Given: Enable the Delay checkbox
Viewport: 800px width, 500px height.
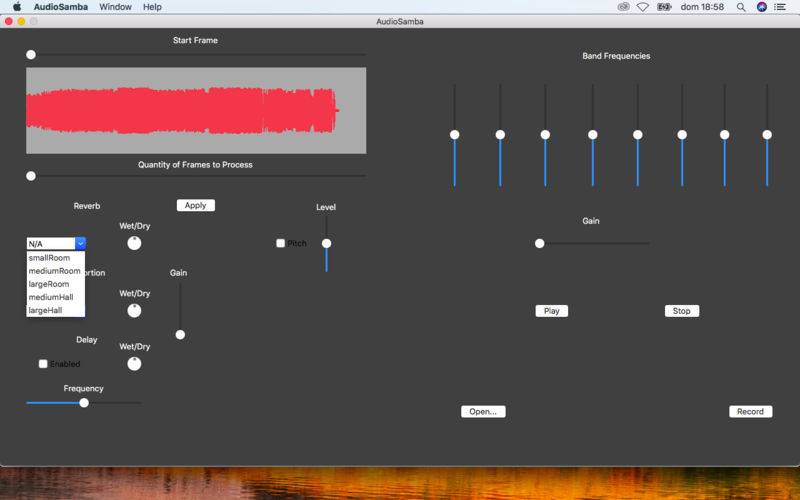Looking at the screenshot, I should pos(43,364).
